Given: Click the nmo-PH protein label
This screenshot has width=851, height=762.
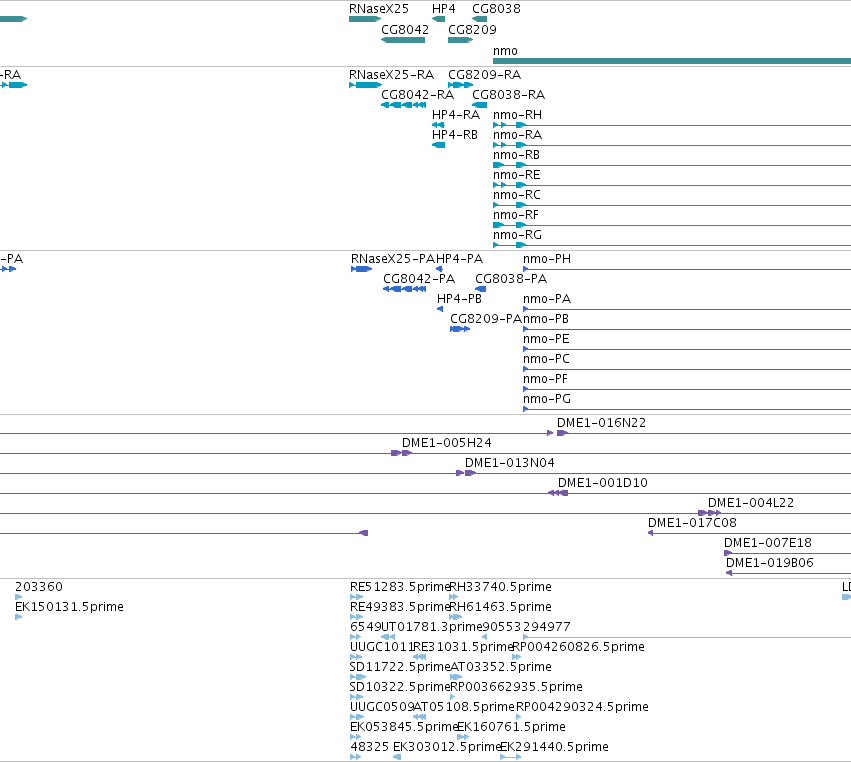Looking at the screenshot, I should pos(547,259).
